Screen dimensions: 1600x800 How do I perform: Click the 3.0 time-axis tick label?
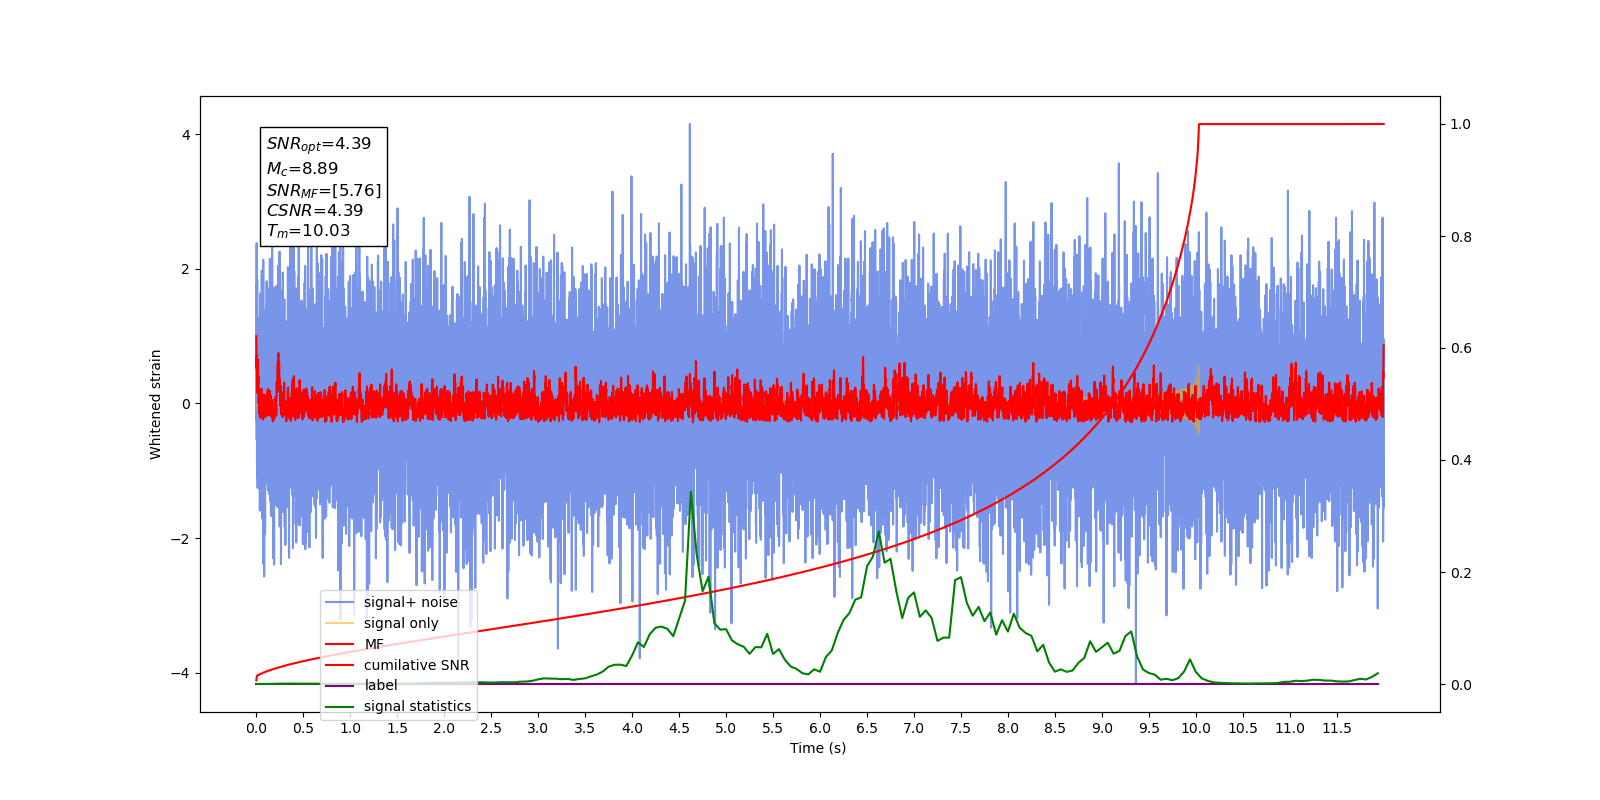538,728
